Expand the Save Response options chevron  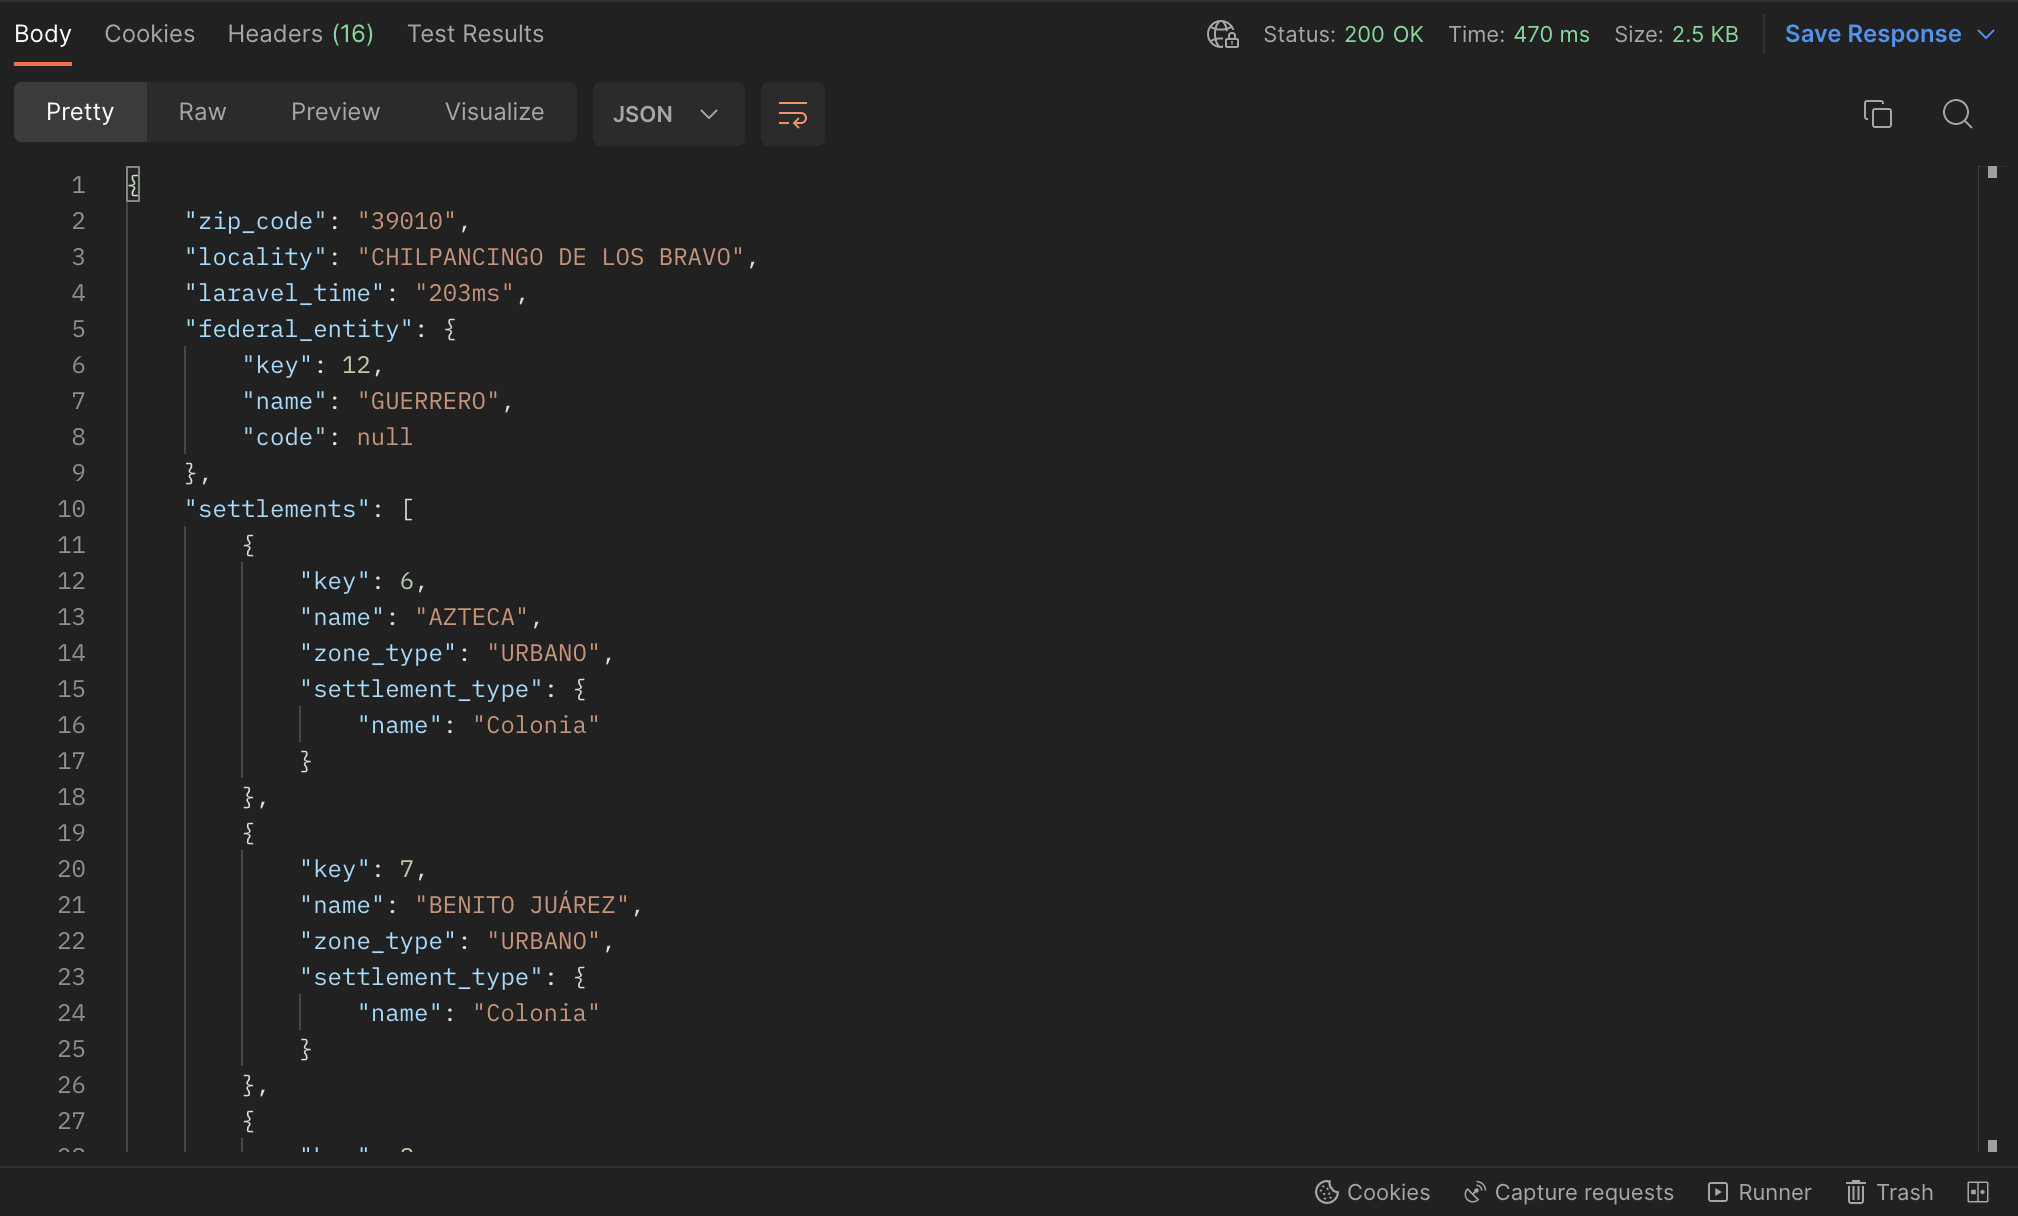point(1988,34)
